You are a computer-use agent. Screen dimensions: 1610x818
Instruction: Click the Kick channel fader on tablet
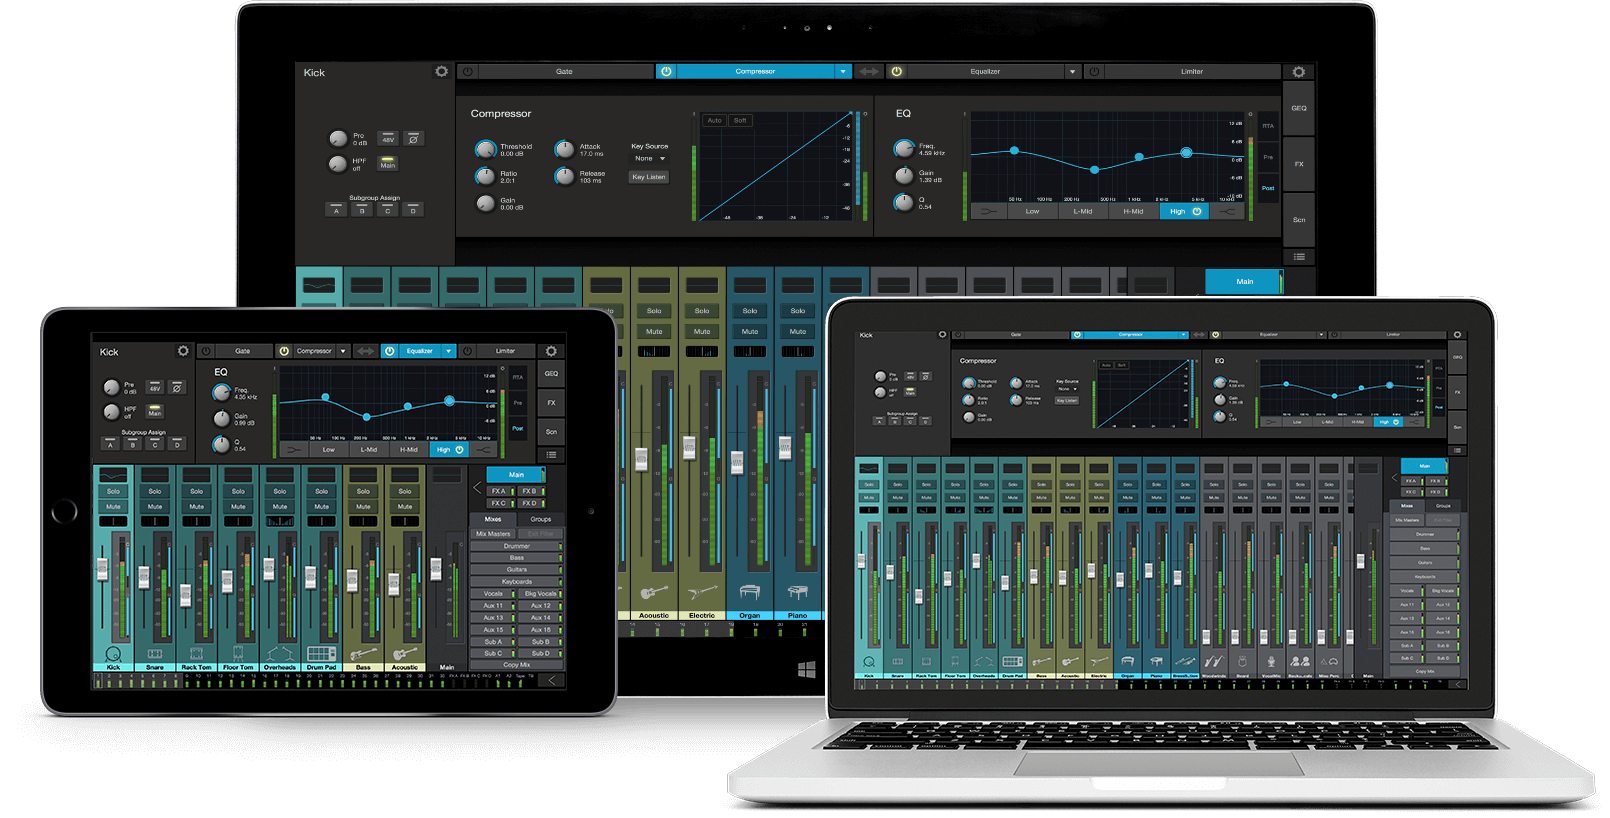[x=101, y=569]
